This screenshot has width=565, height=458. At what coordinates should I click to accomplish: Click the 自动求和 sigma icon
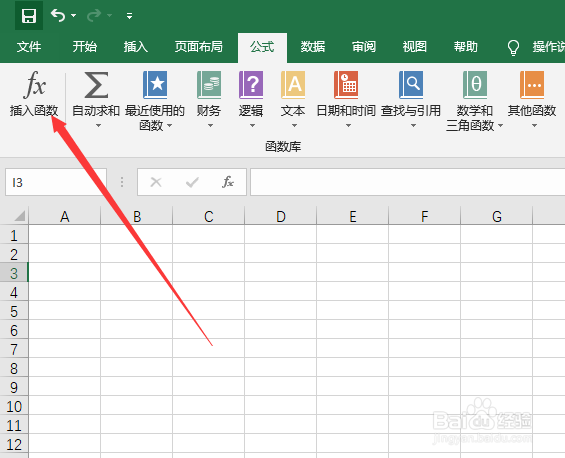pyautogui.click(x=96, y=85)
